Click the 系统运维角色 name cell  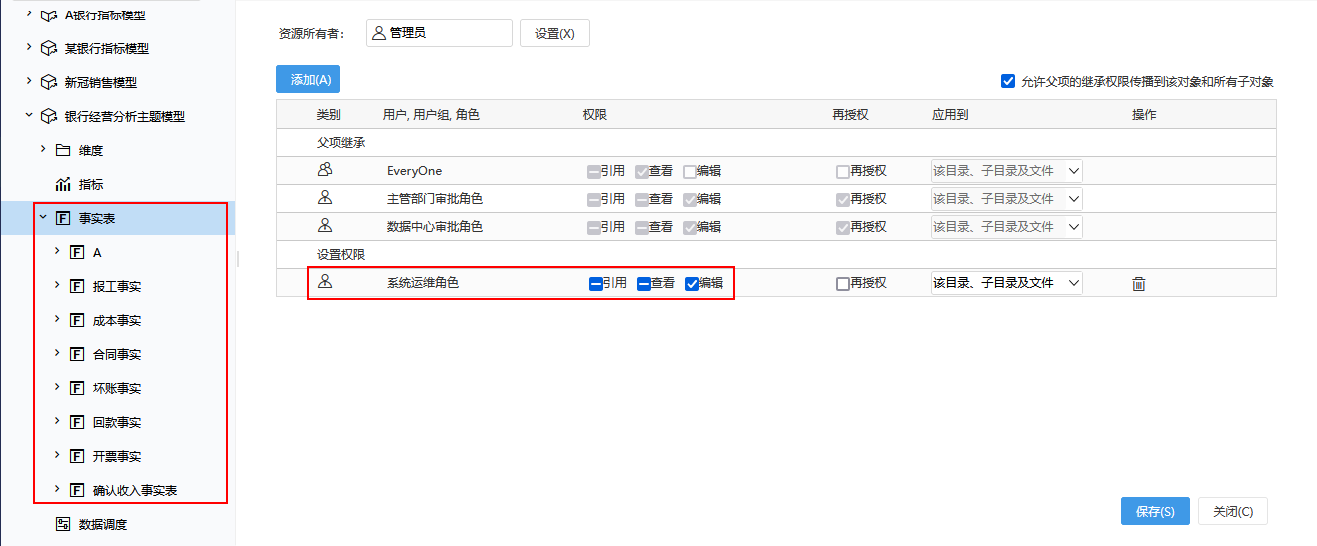coord(423,283)
